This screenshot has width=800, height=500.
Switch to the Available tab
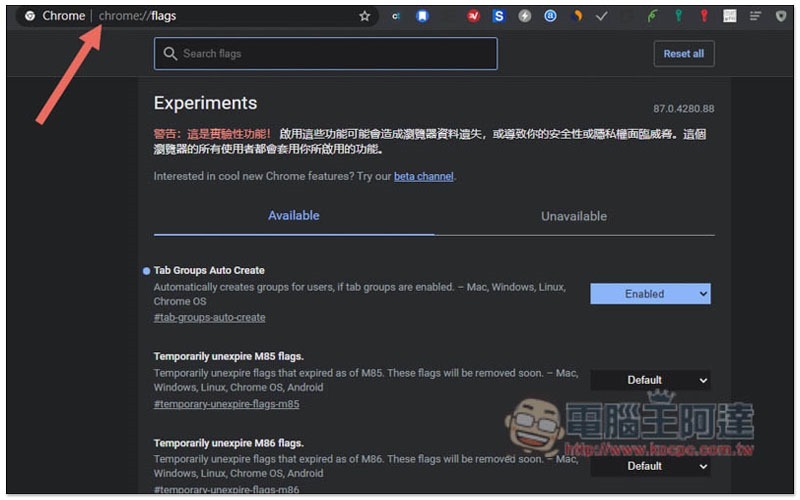pos(294,216)
